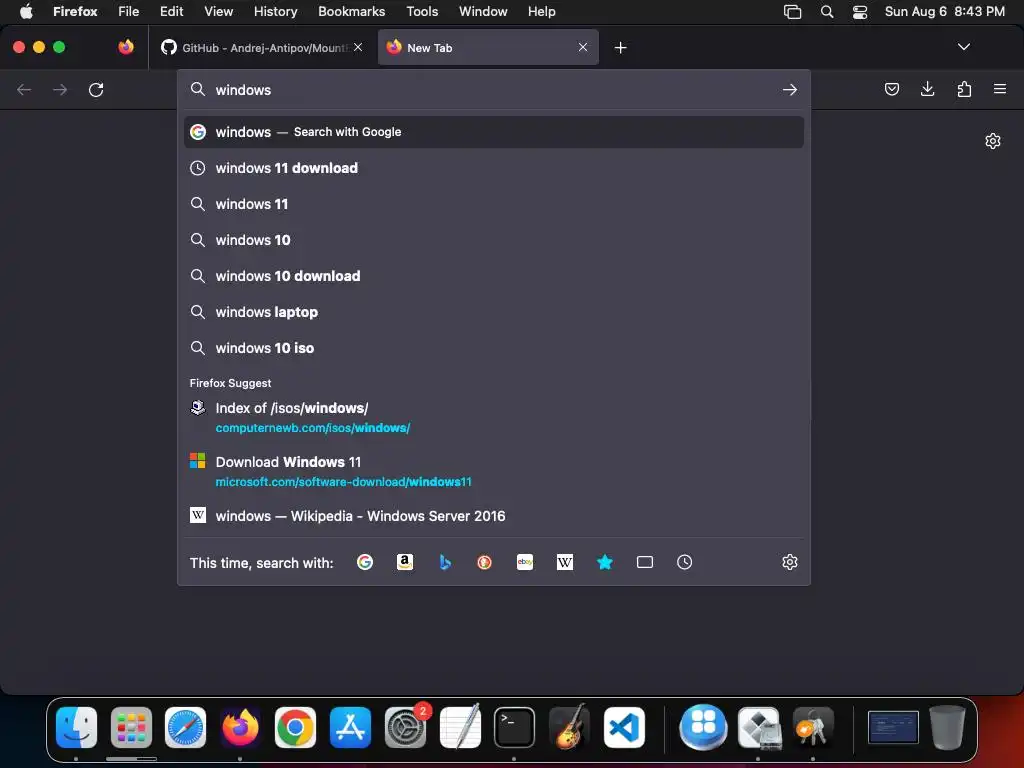
Task: Open Firefox View pinned icon
Action: click(x=126, y=47)
